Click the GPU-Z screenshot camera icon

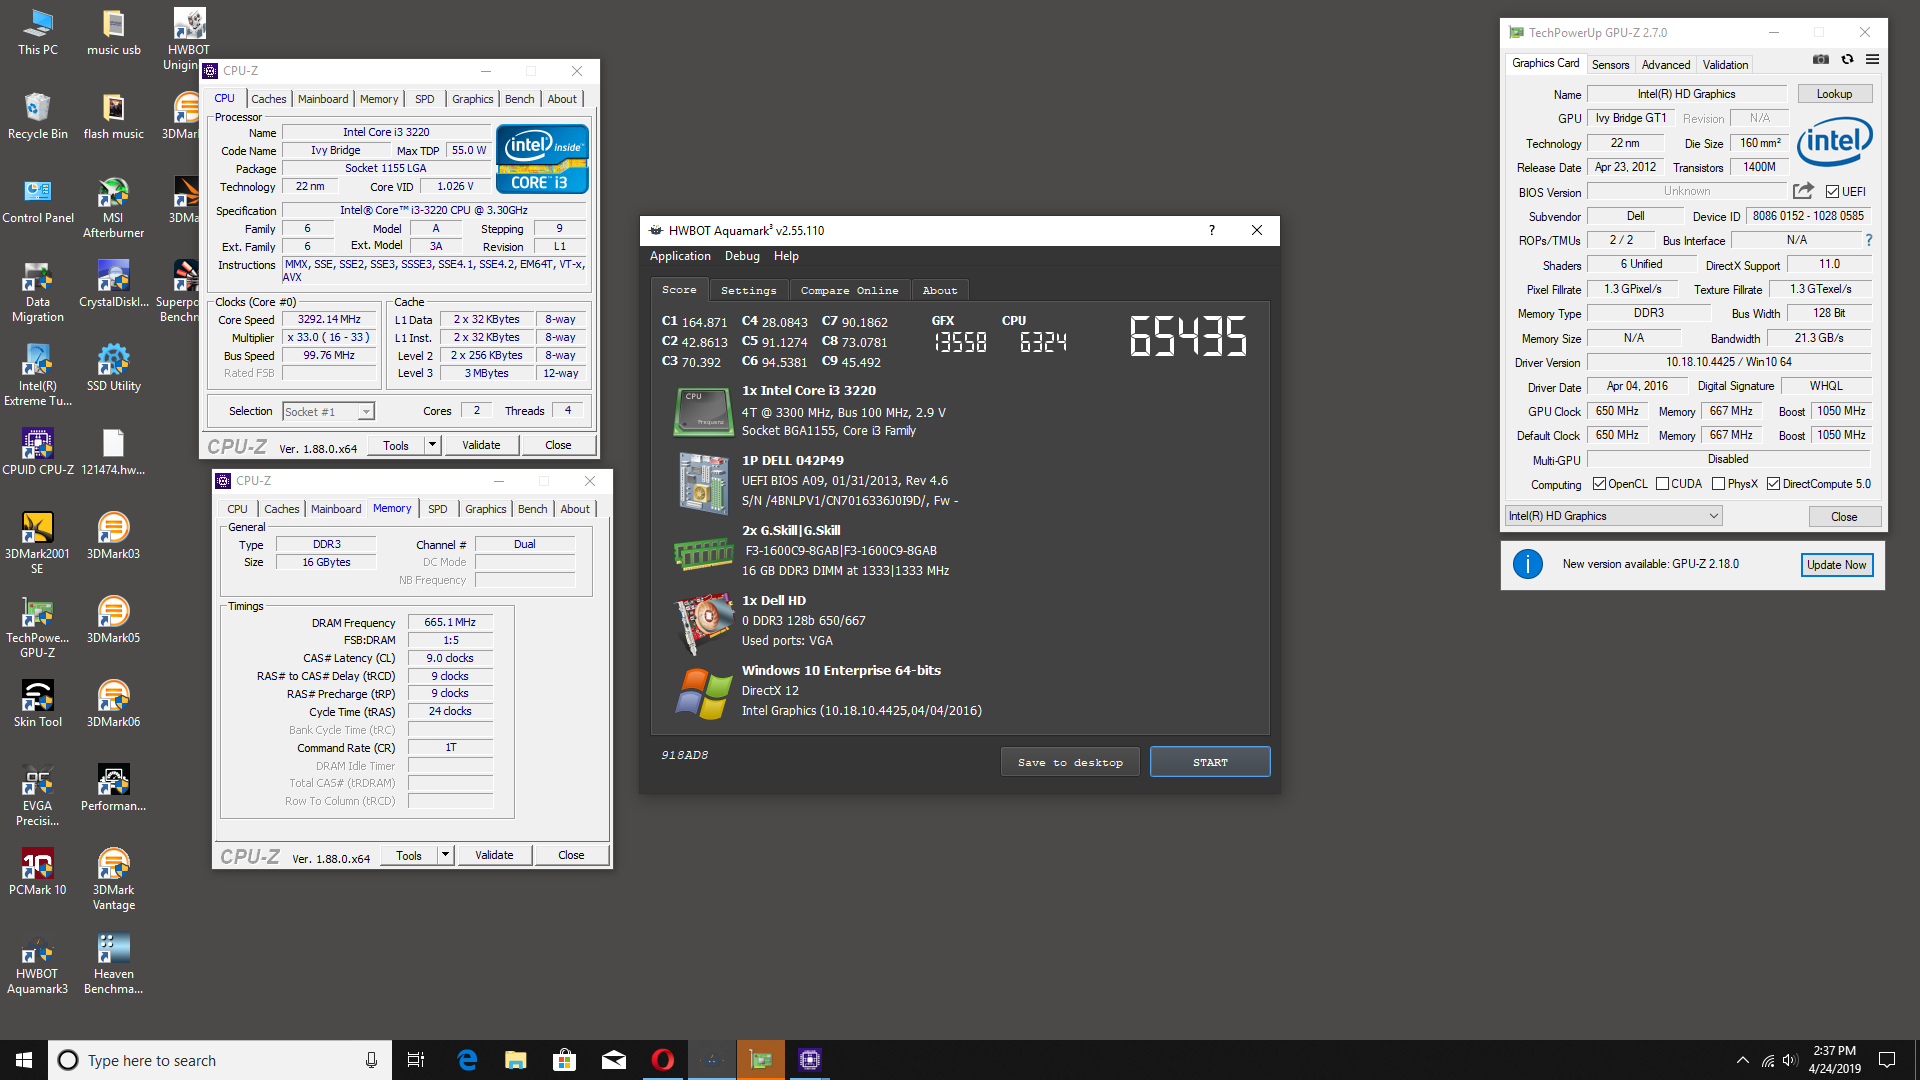(x=1821, y=60)
